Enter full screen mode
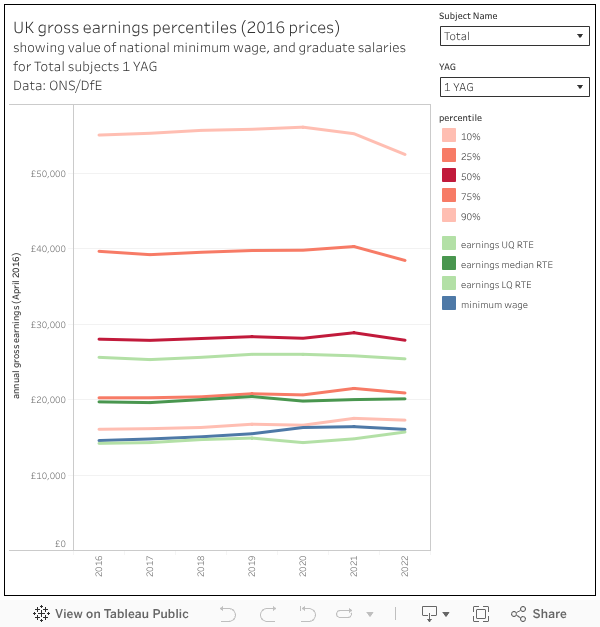 point(480,614)
